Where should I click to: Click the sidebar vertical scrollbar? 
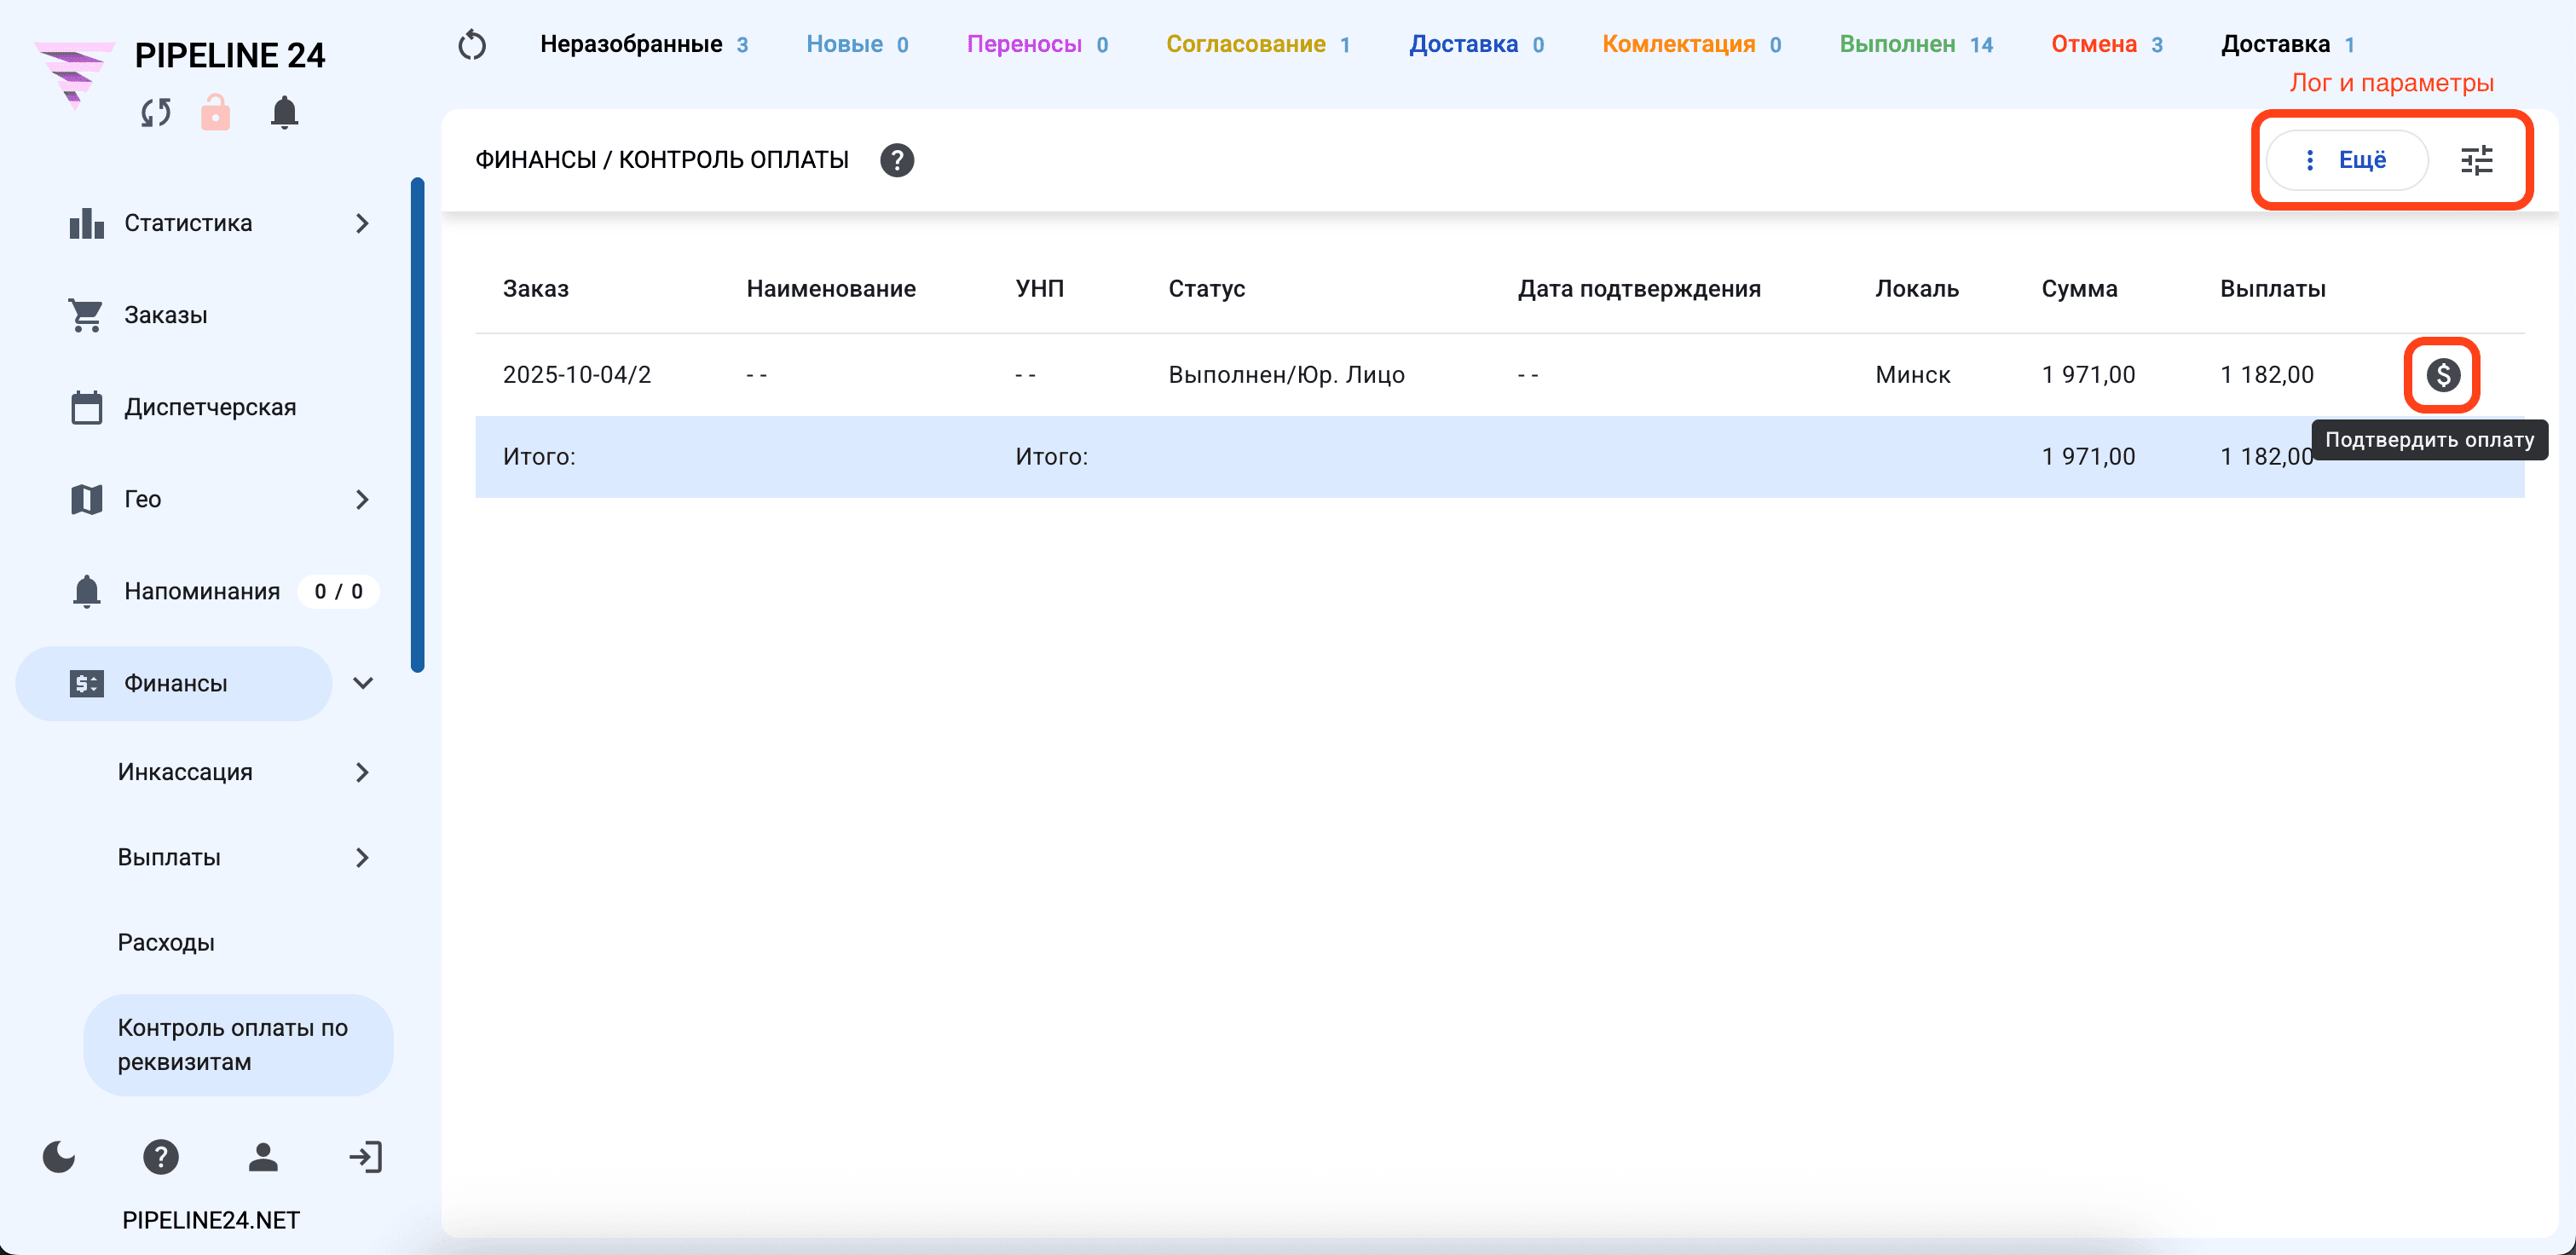(417, 425)
